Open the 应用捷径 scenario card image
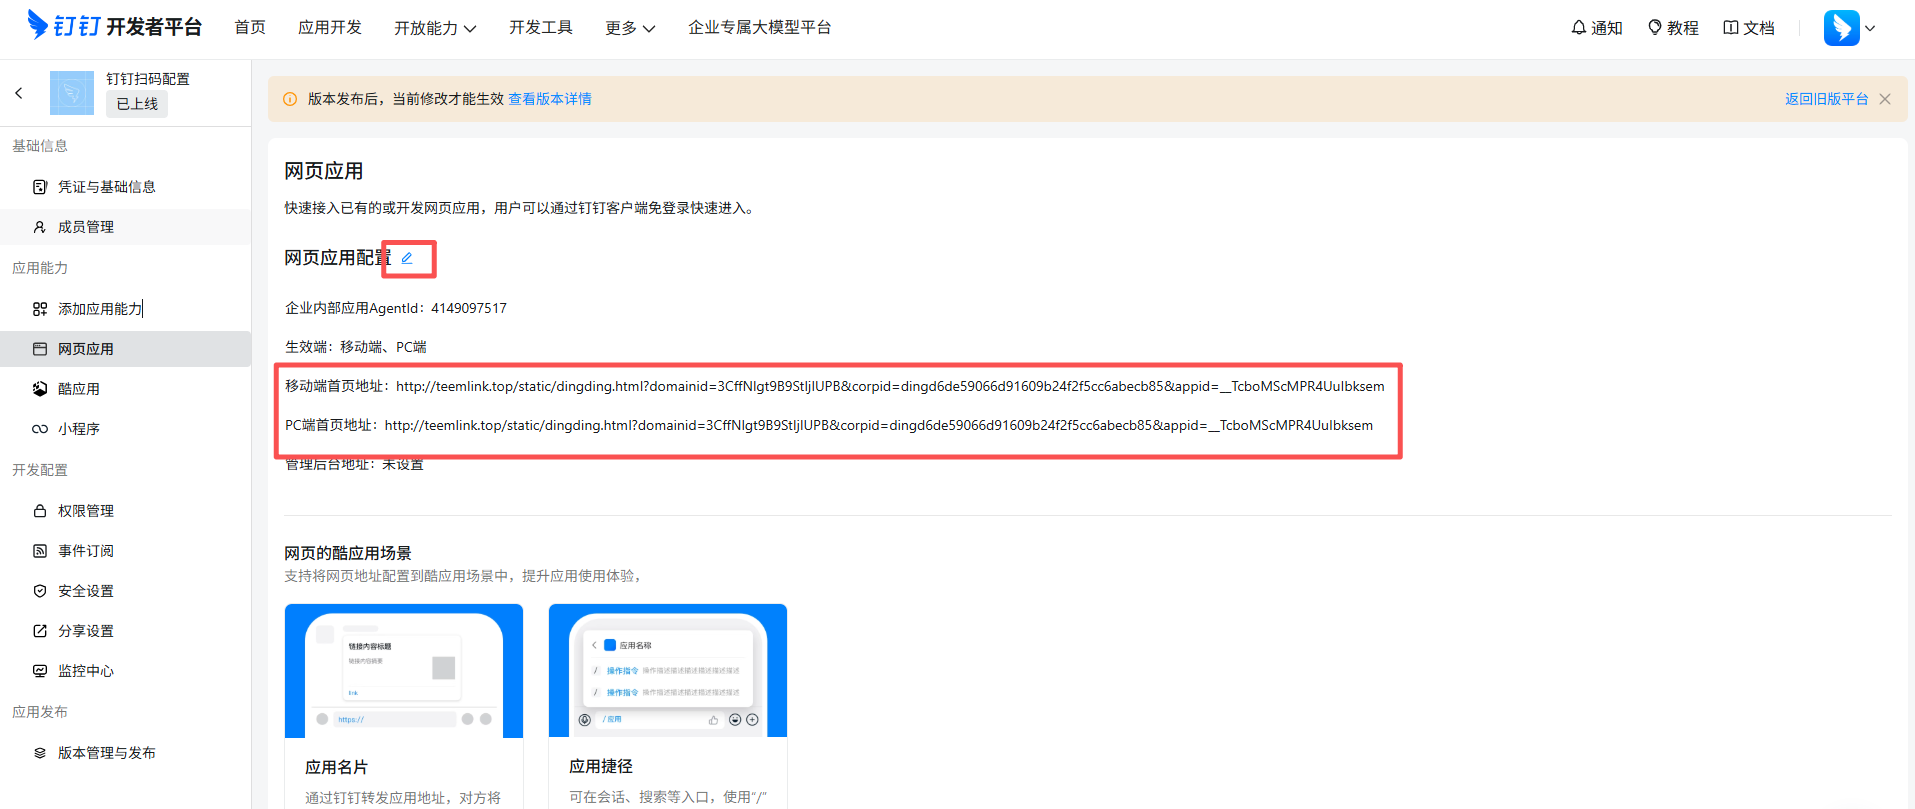This screenshot has height=809, width=1915. 668,671
